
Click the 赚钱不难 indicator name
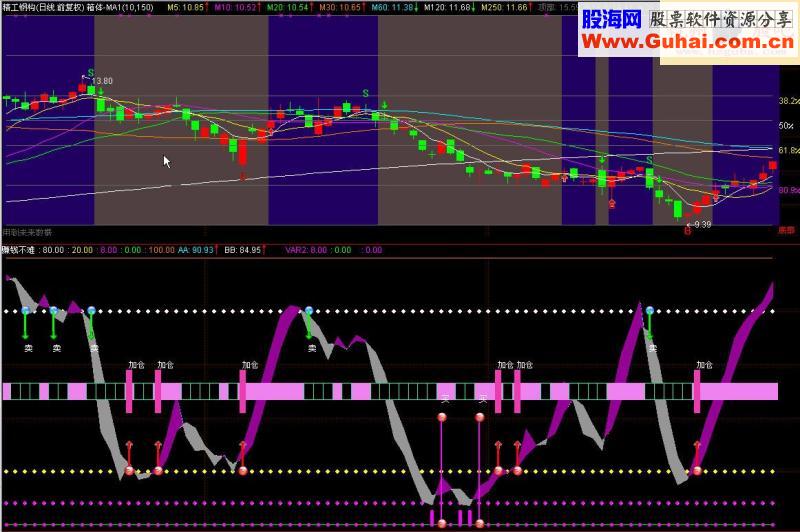click(18, 250)
